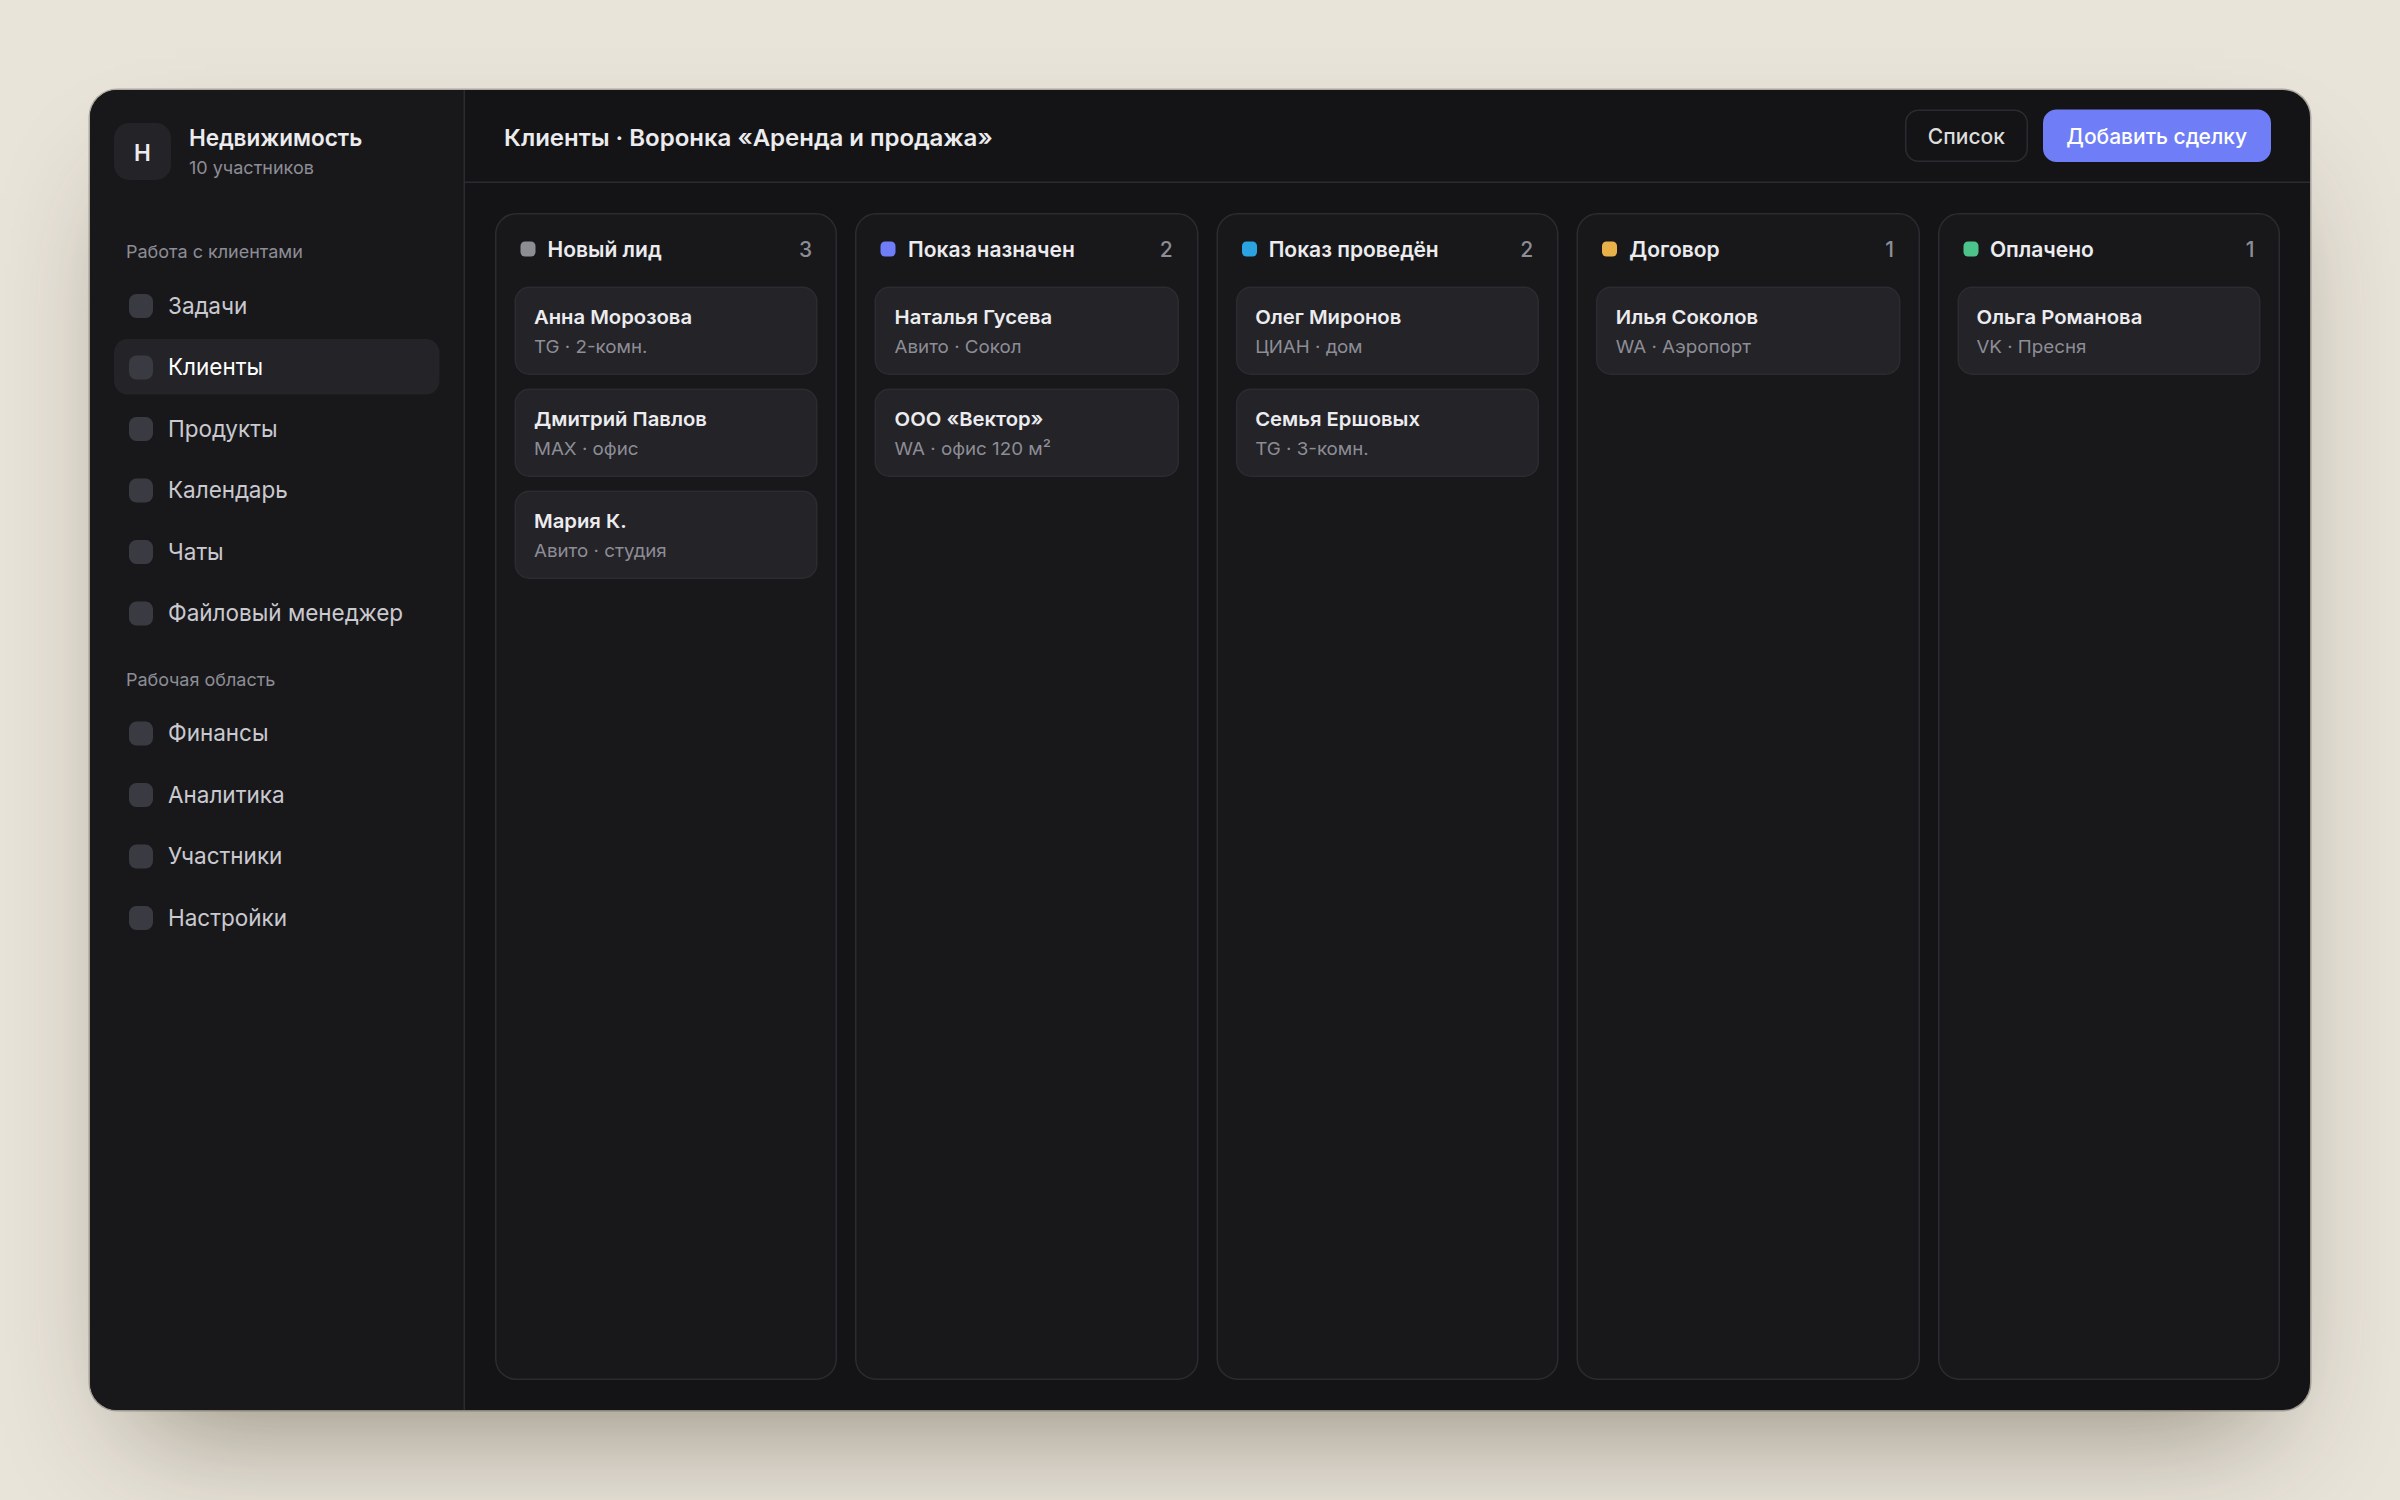Click the Настройки sidebar icon

(x=141, y=918)
